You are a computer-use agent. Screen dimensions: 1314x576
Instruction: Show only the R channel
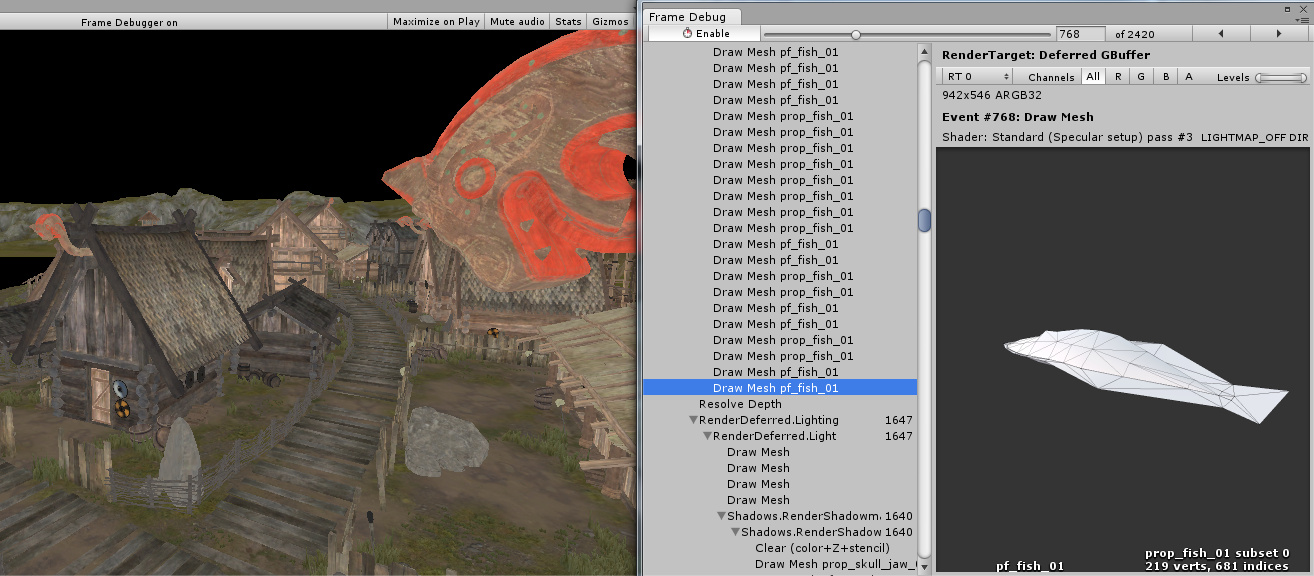click(1118, 77)
